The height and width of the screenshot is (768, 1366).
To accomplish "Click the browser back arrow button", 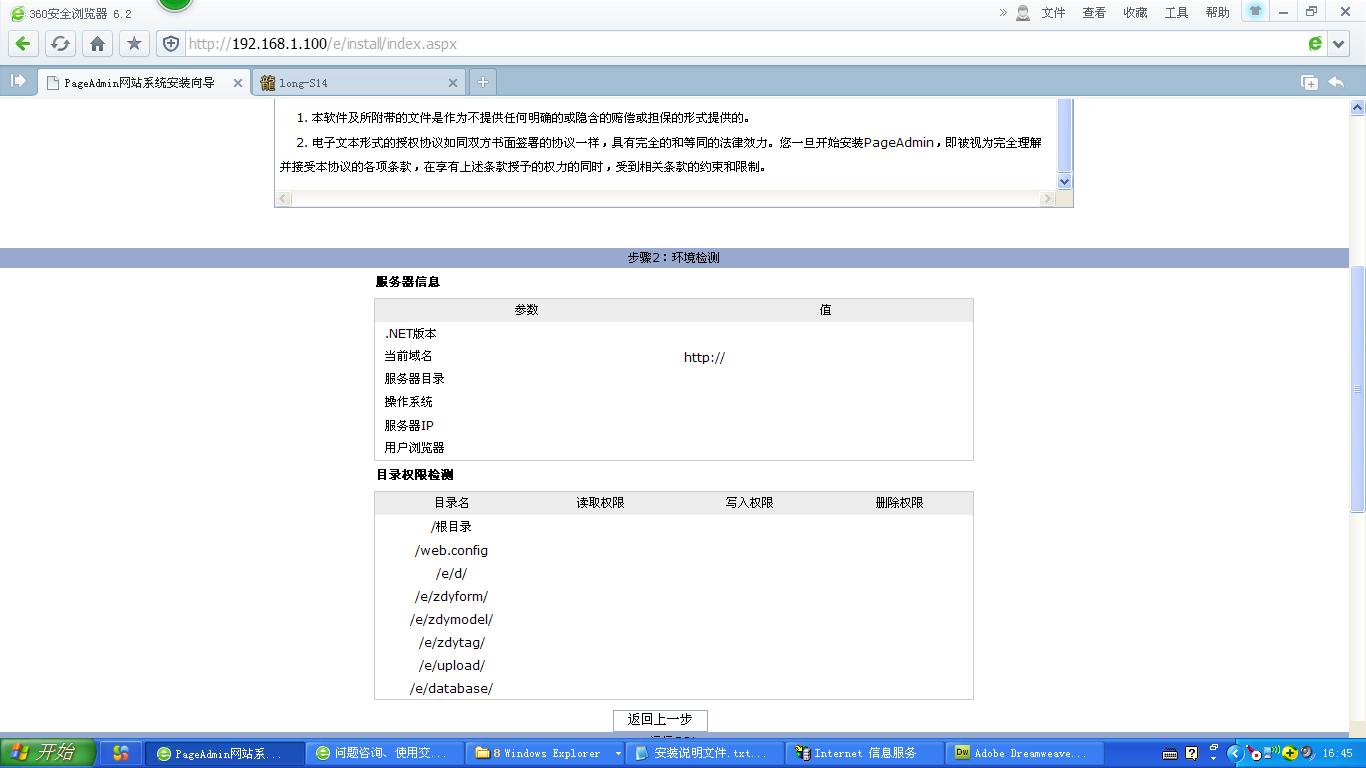I will (x=23, y=44).
